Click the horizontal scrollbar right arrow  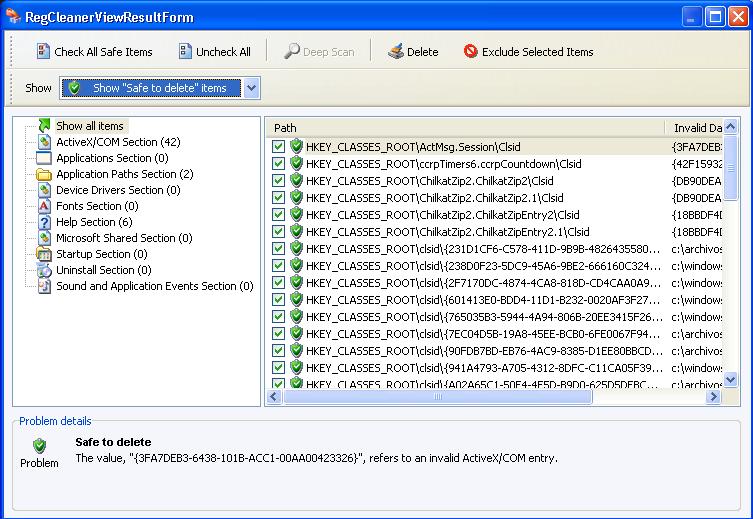(x=714, y=397)
